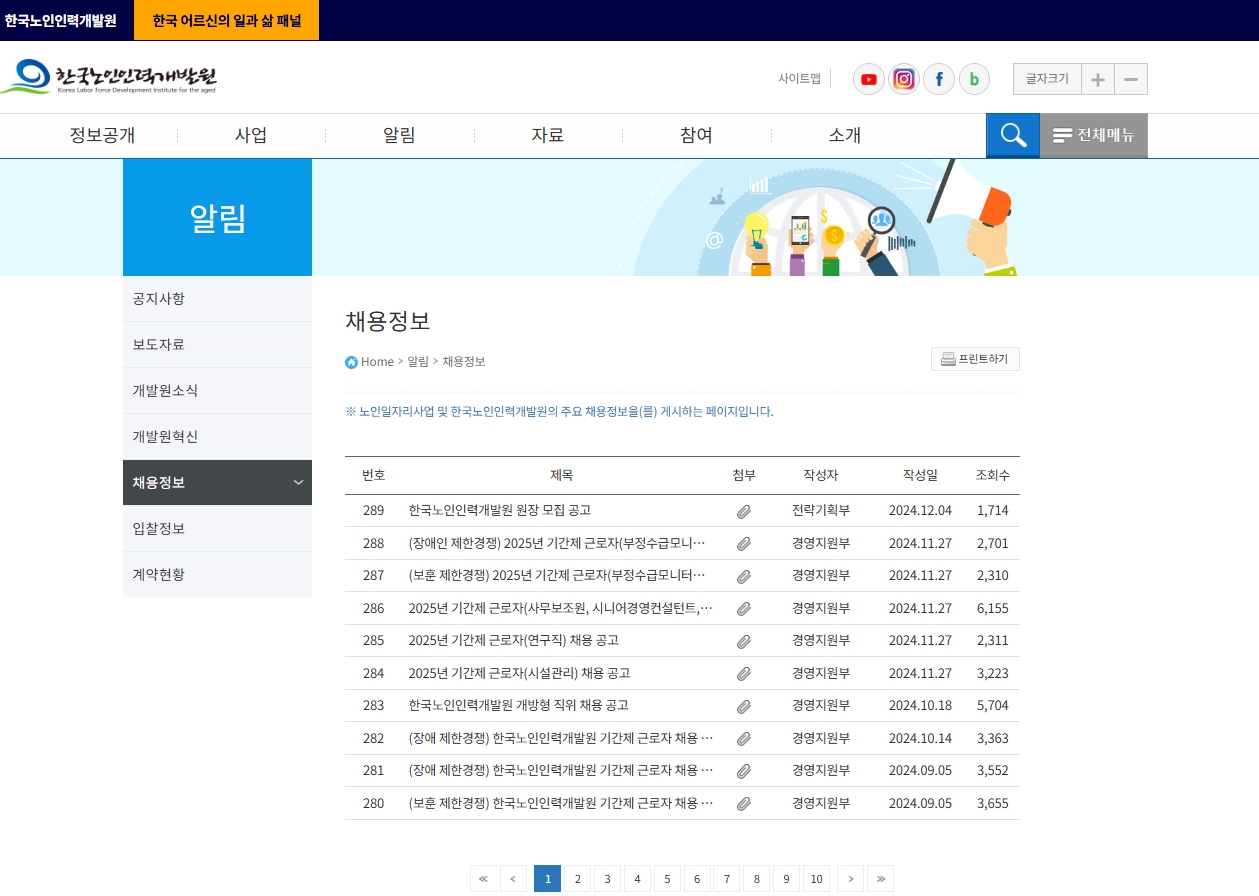Open the Naver blog icon
The width and height of the screenshot is (1259, 896).
click(x=974, y=79)
